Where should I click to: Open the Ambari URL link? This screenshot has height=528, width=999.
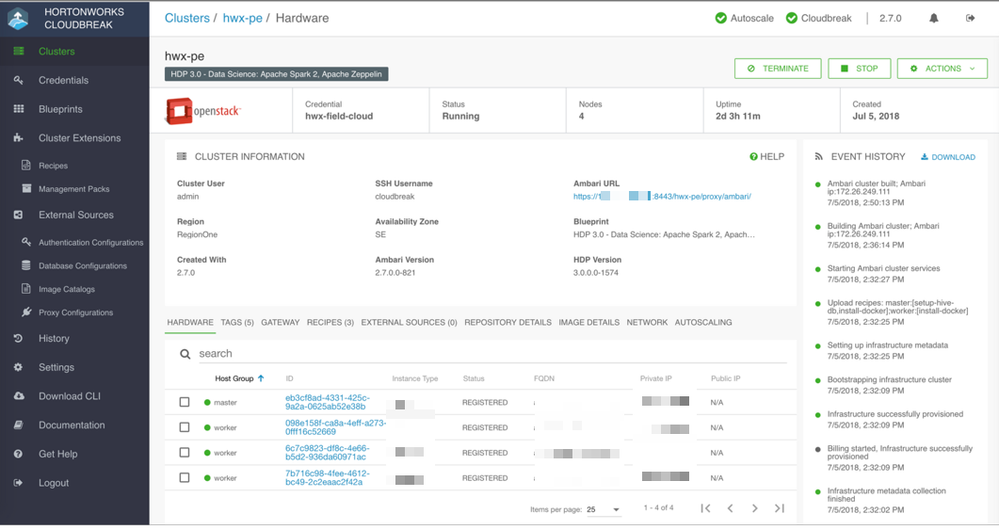pos(662,197)
